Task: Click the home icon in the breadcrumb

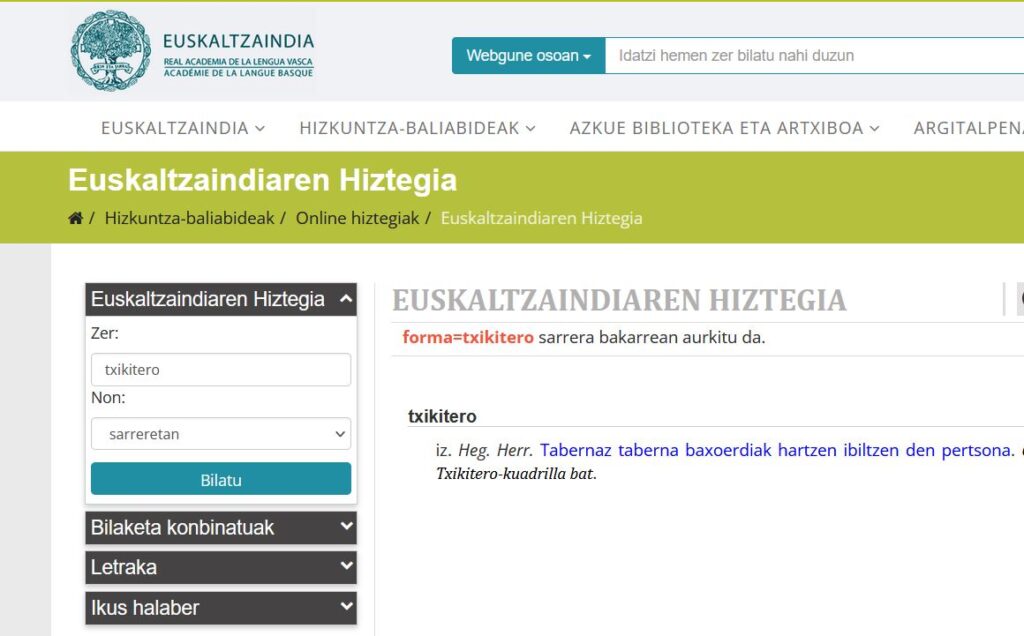Action: (75, 217)
